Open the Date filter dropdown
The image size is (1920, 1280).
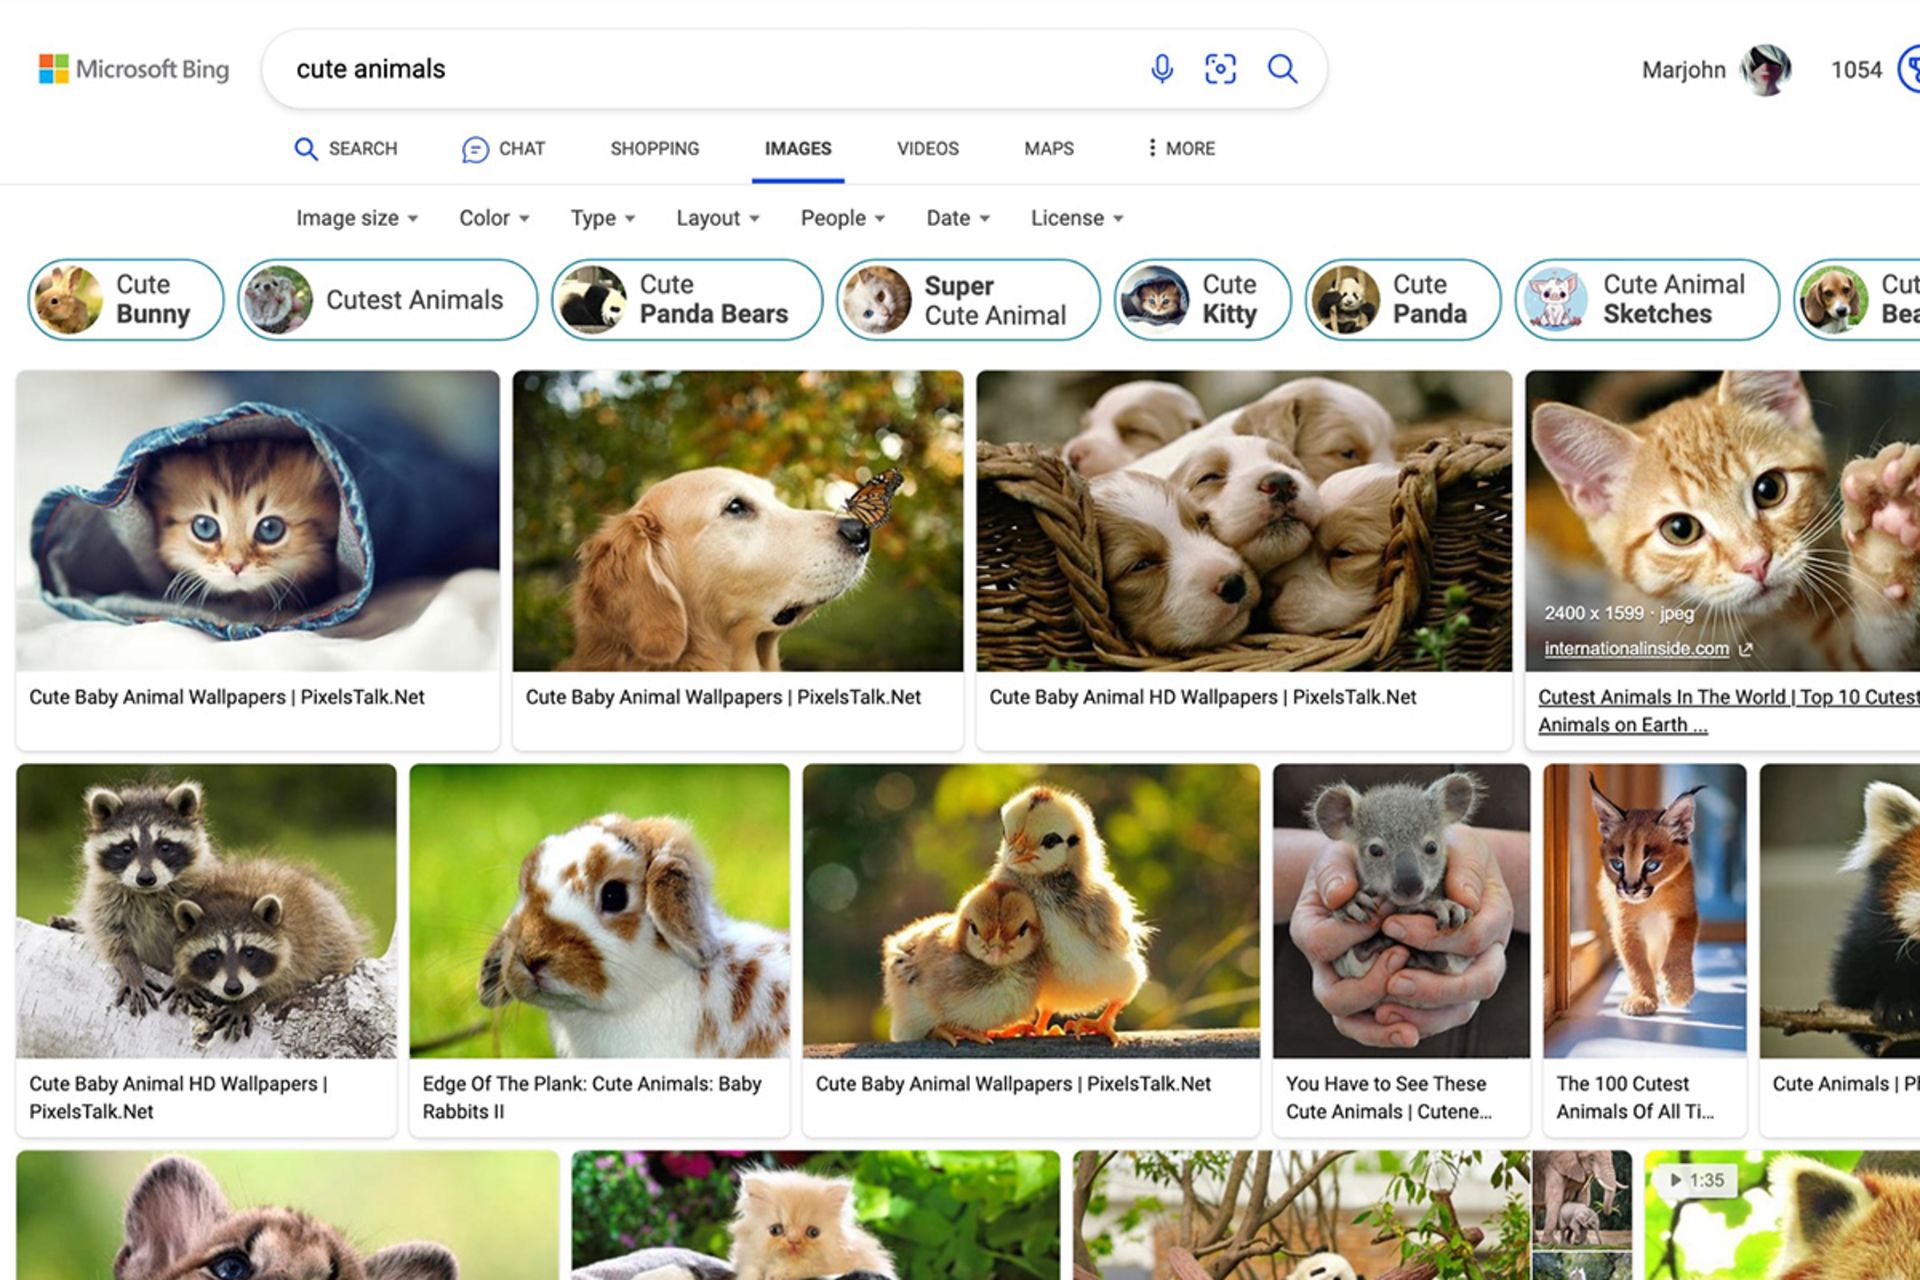coord(957,218)
